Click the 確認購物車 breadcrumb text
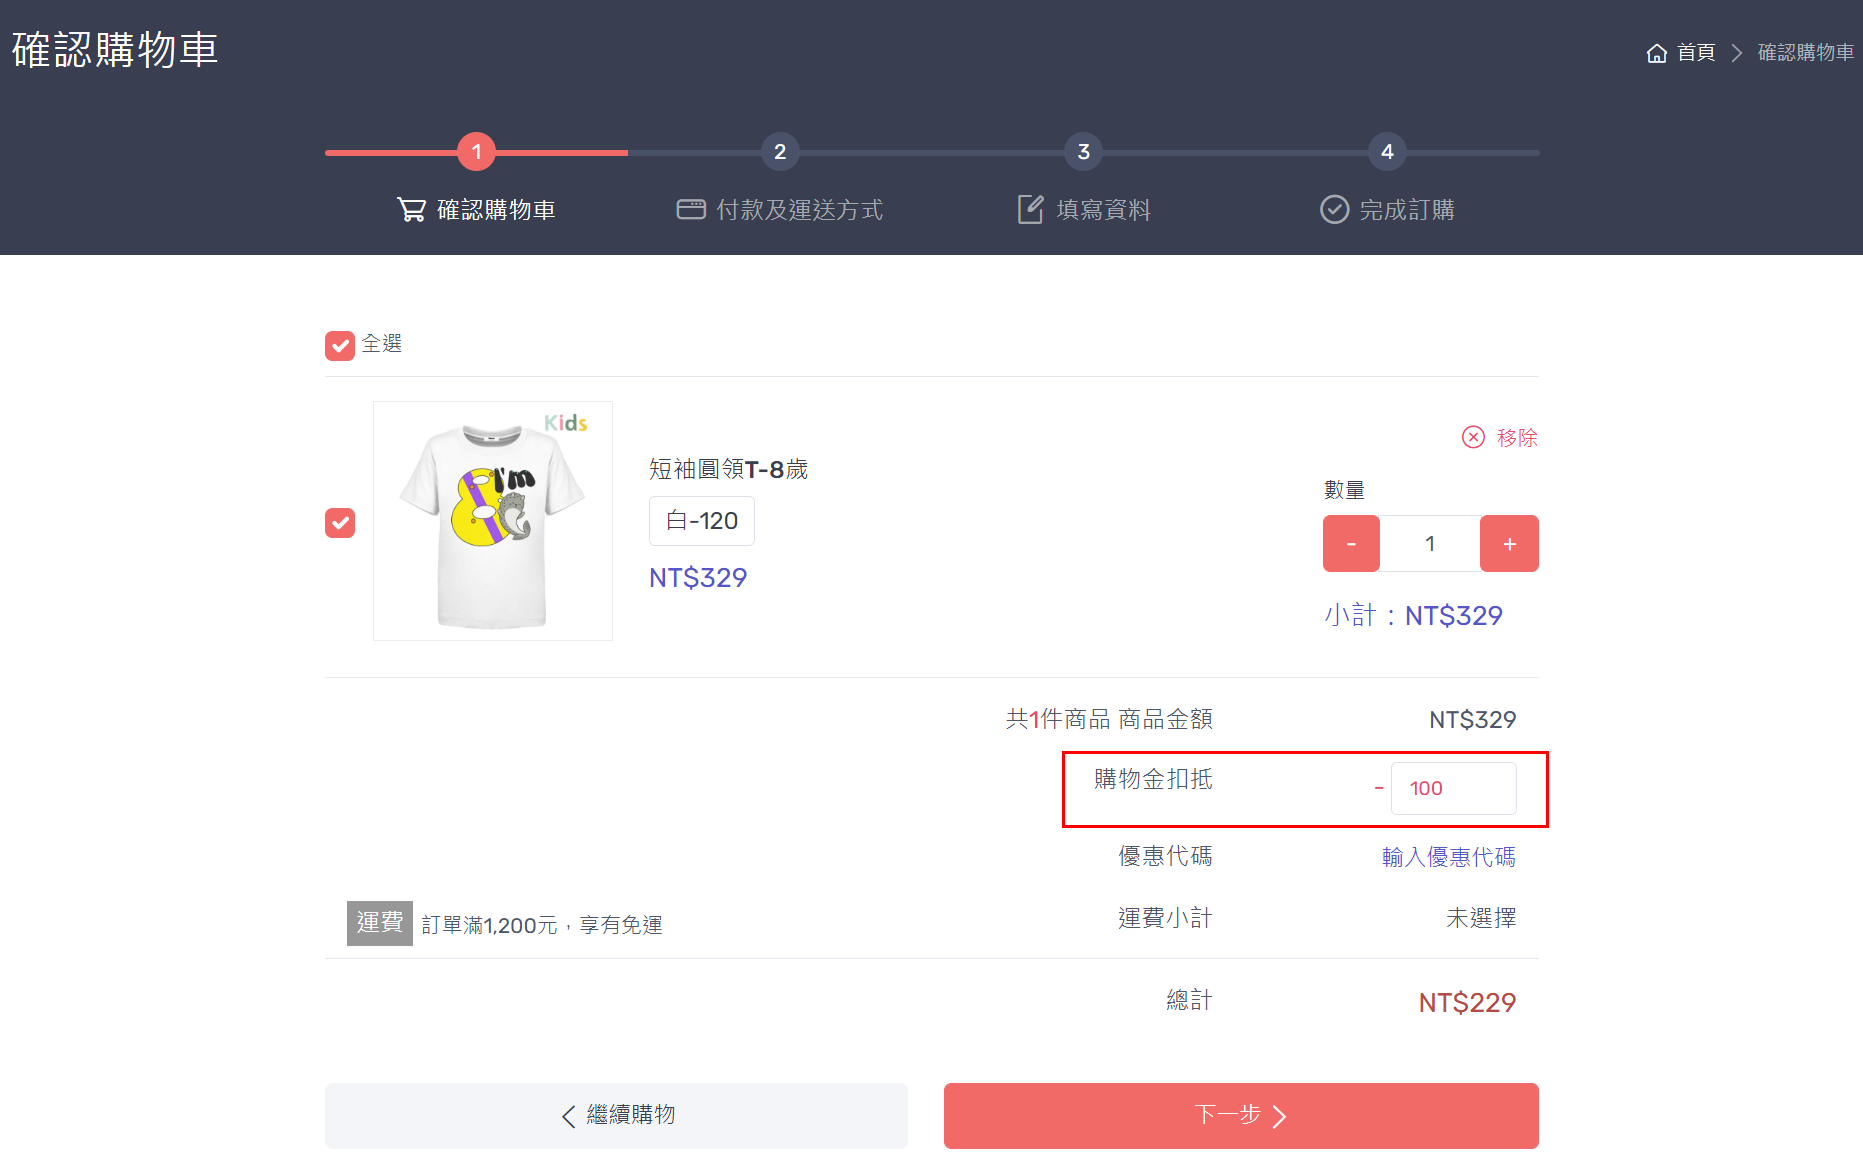Viewport: 1863px width, 1168px height. point(1806,53)
